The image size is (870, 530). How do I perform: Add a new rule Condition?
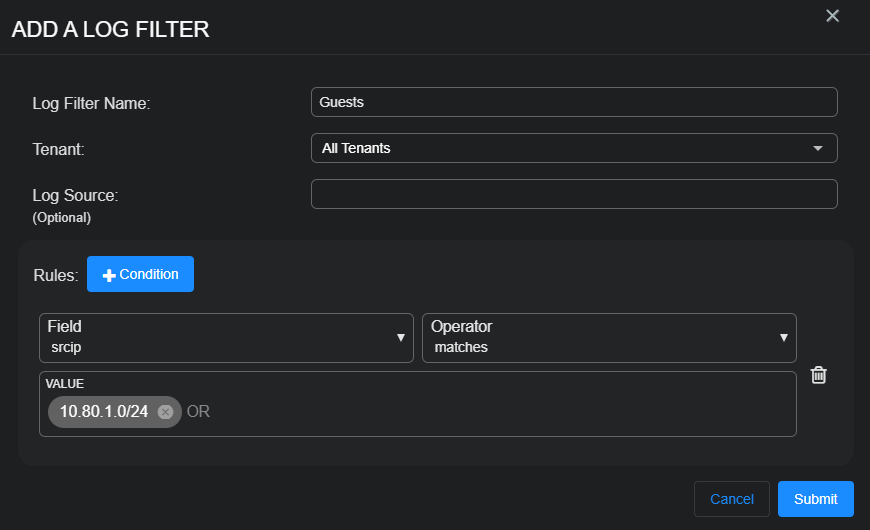pyautogui.click(x=140, y=274)
